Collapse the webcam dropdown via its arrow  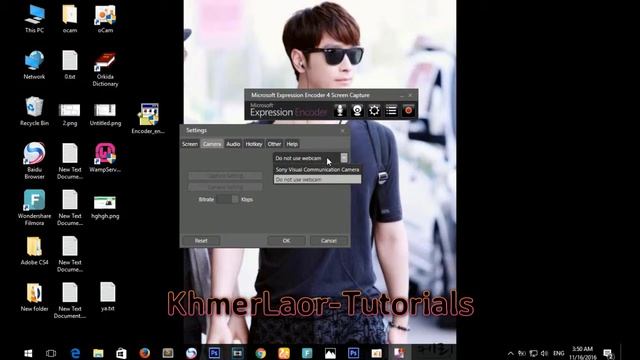344,158
